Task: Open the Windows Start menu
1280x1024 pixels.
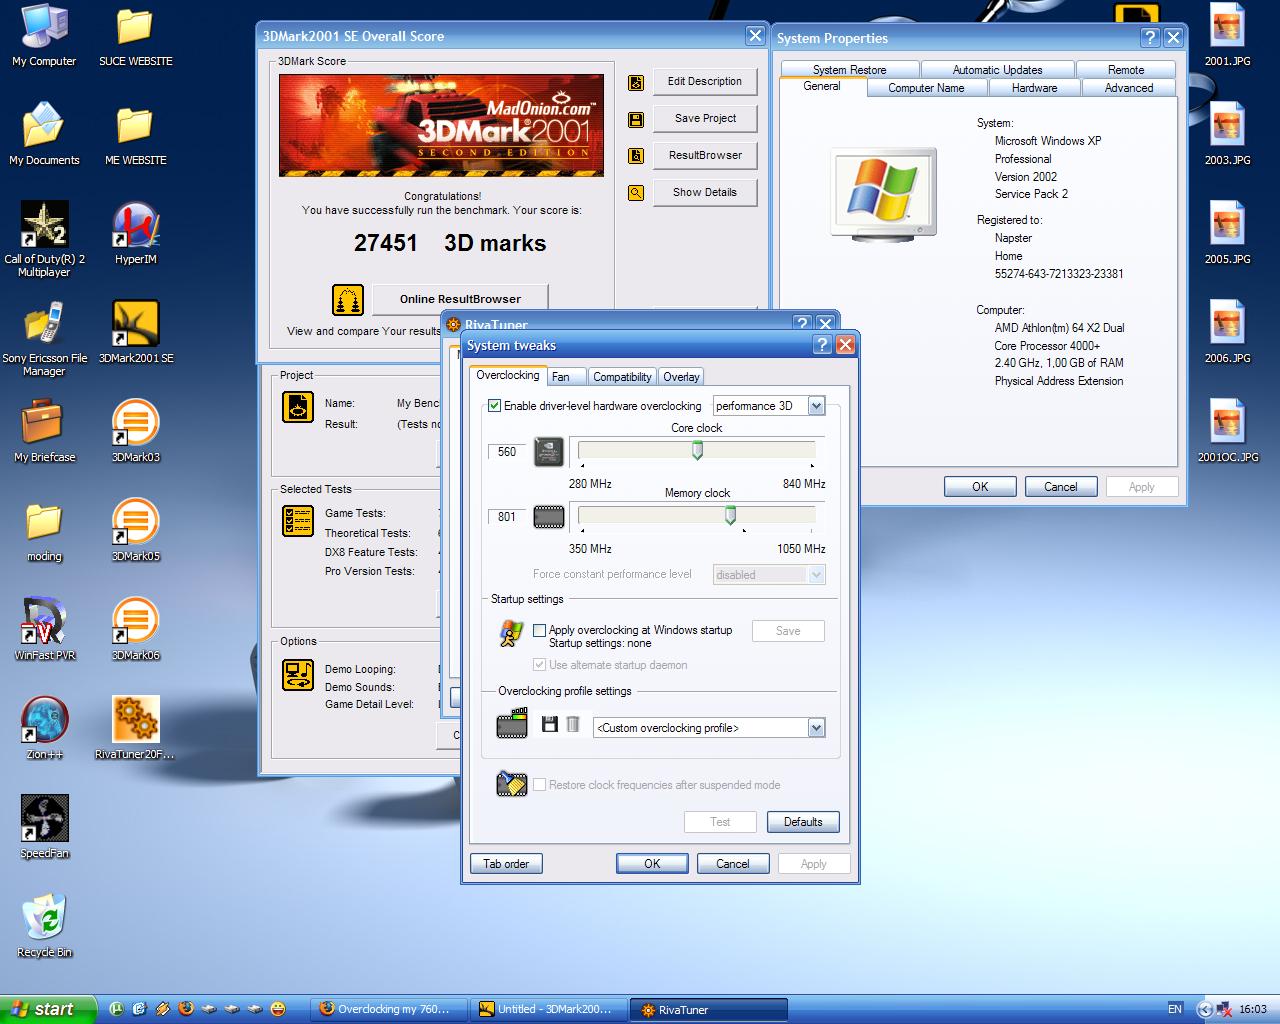Action: [x=48, y=1010]
